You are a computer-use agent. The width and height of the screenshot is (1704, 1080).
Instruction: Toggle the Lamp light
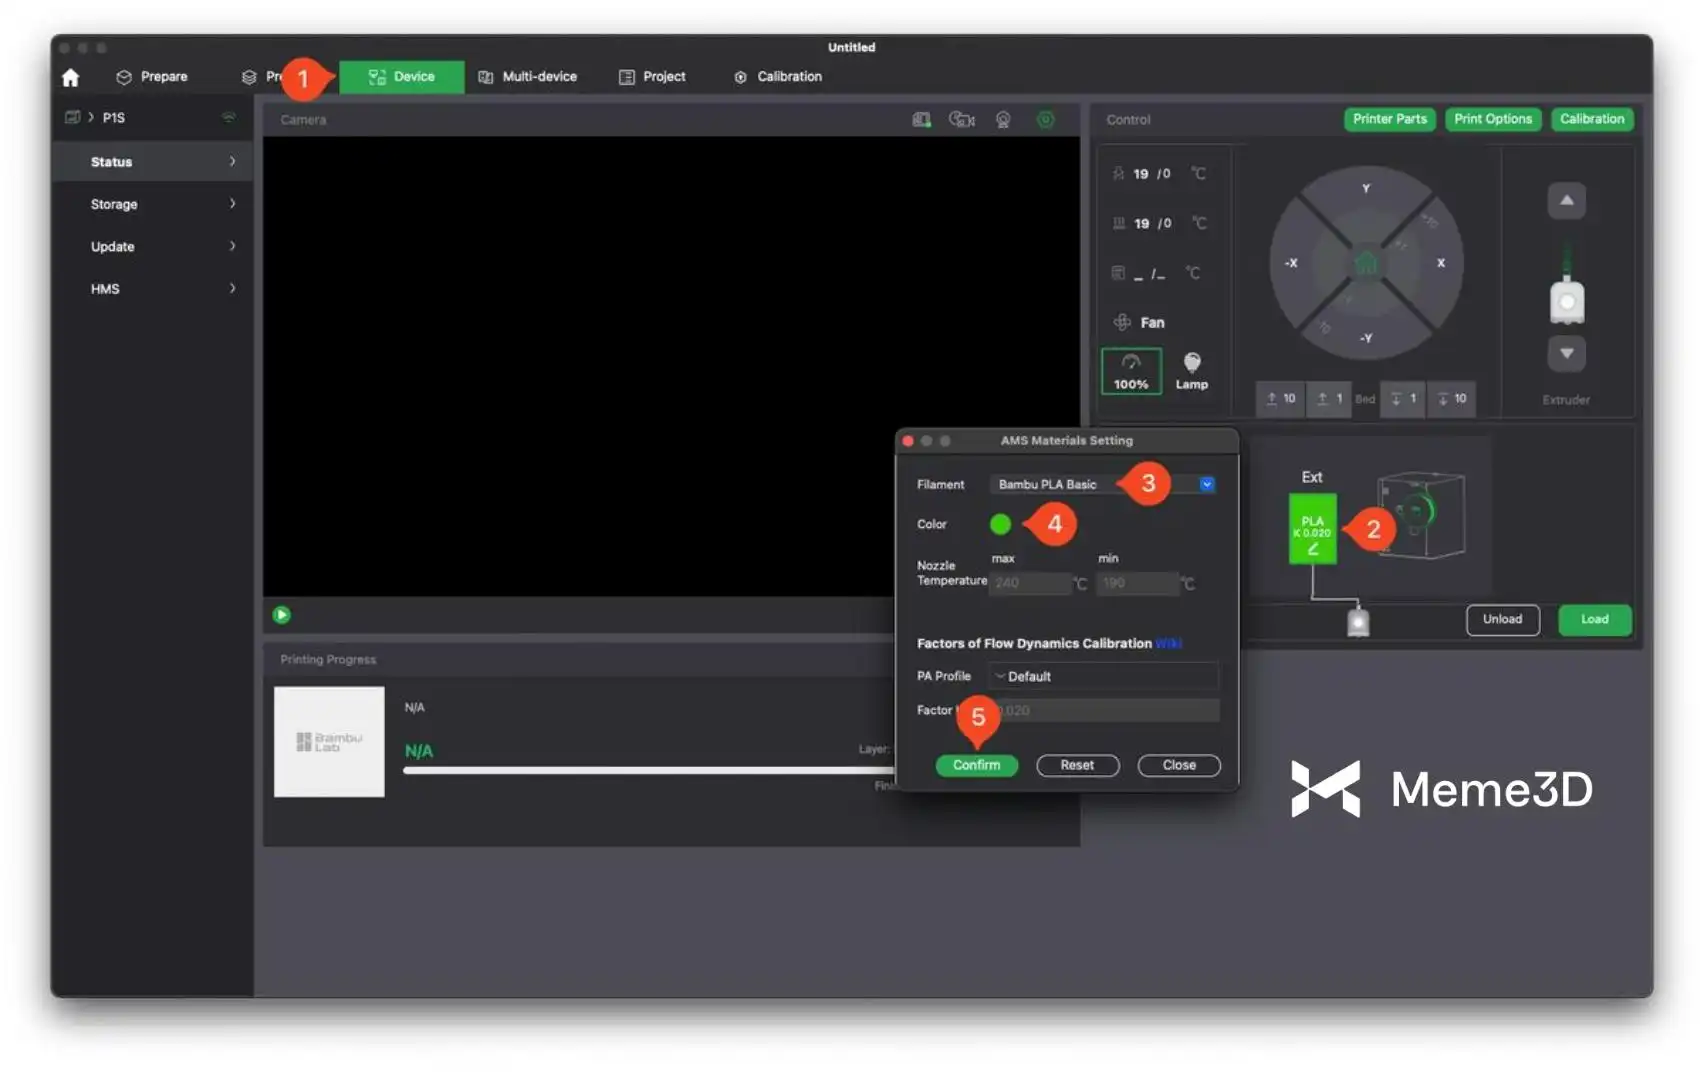[1191, 371]
